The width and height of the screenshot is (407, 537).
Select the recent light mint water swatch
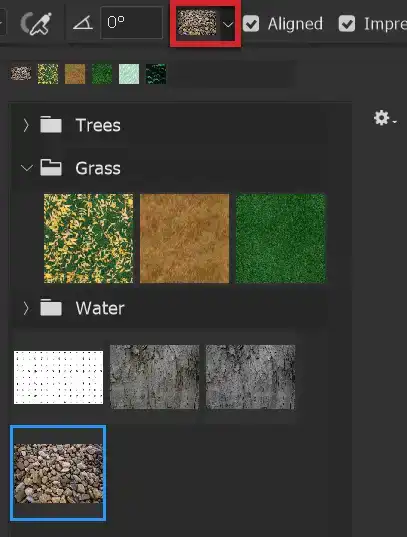129,74
